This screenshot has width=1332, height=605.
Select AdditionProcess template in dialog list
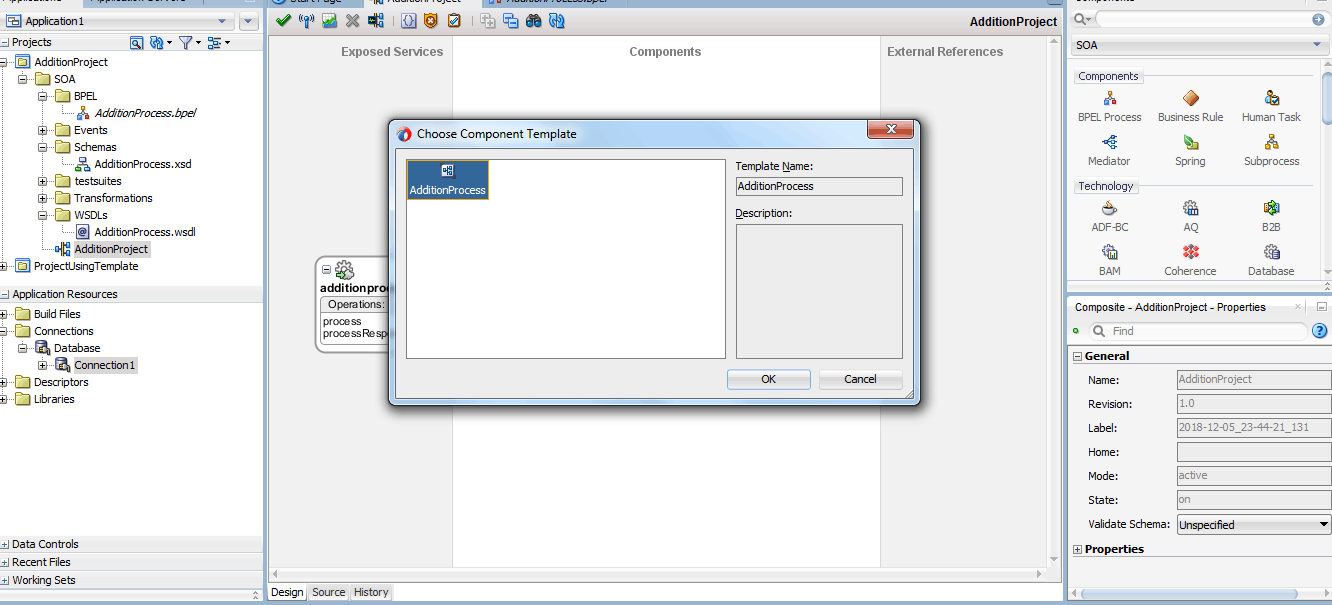click(447, 180)
